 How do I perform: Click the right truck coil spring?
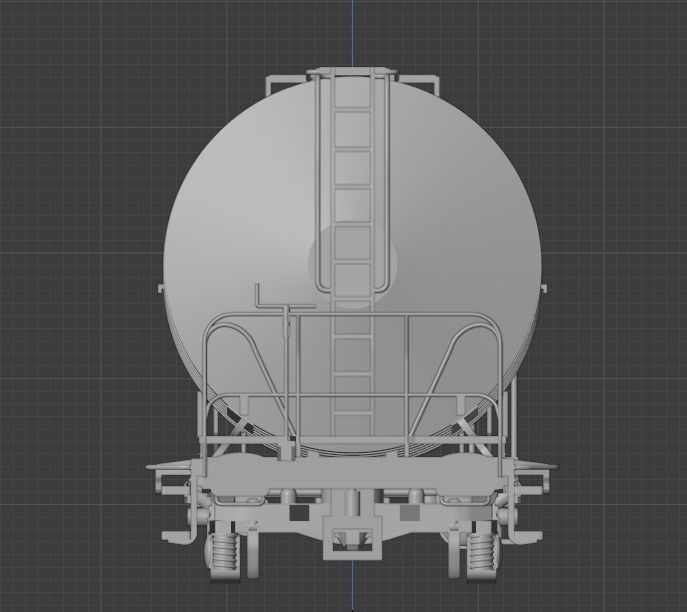(x=481, y=552)
